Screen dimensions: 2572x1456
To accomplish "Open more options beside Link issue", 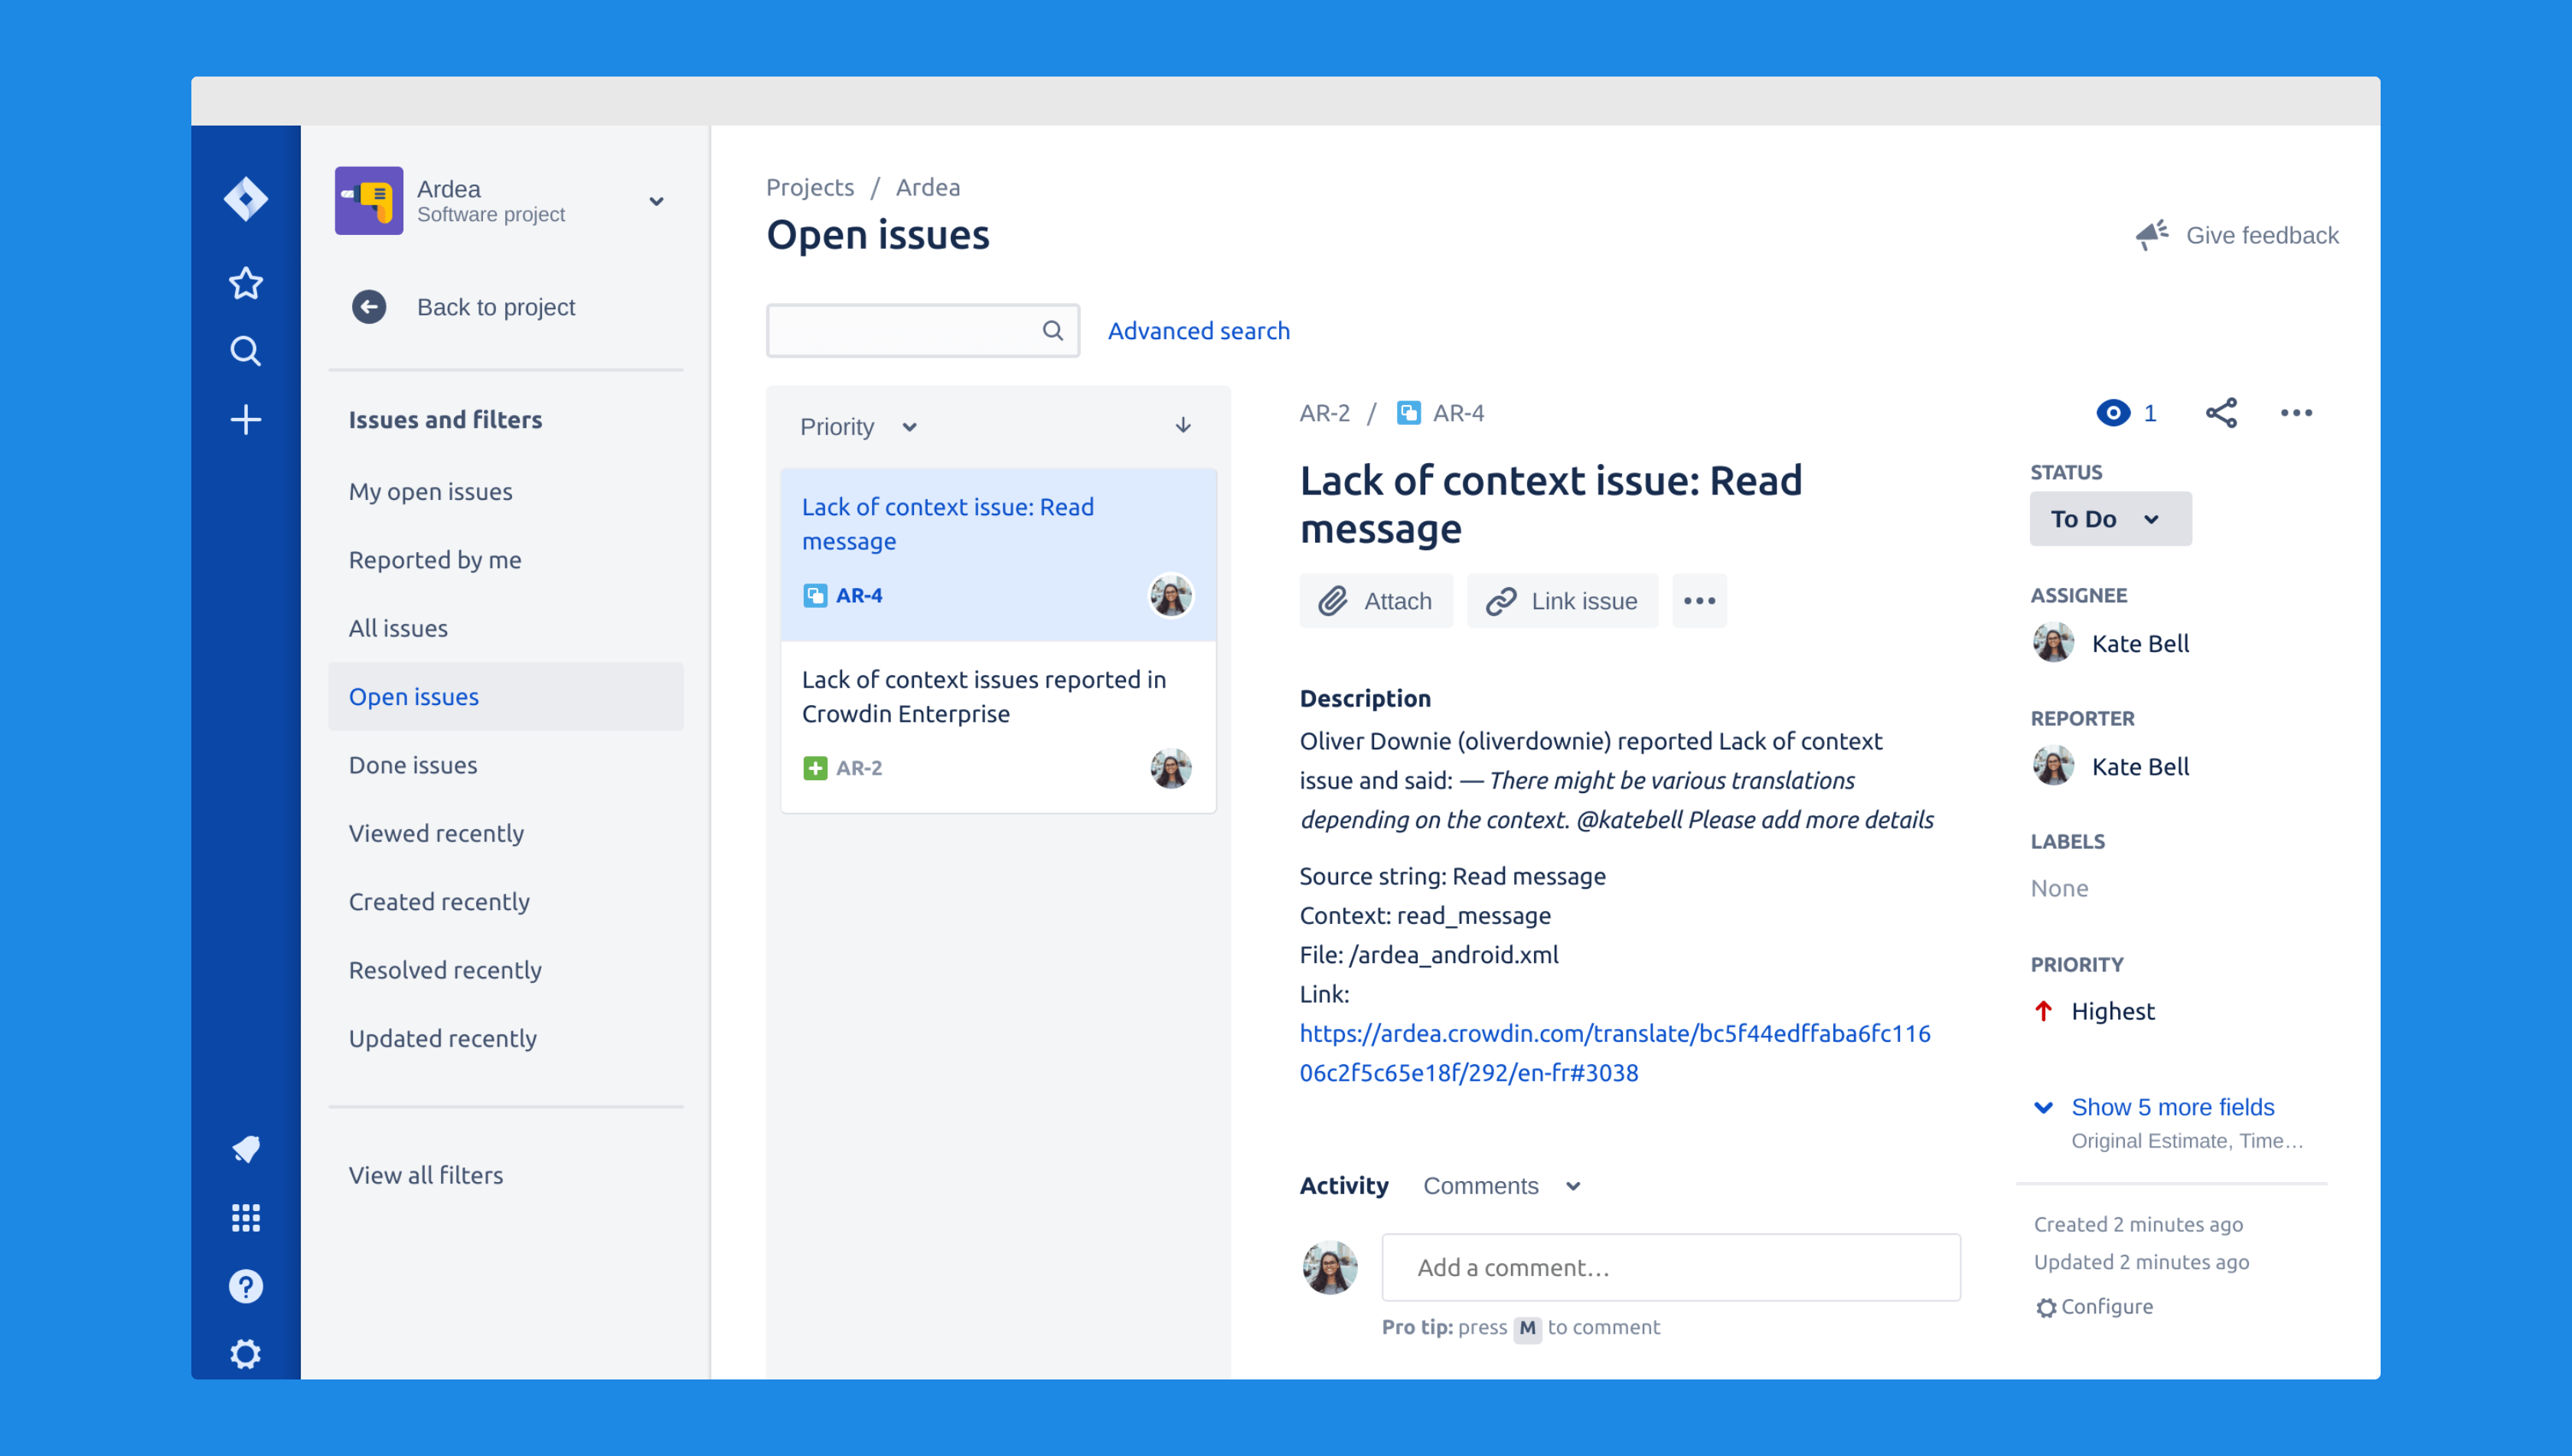I will coord(1699,601).
